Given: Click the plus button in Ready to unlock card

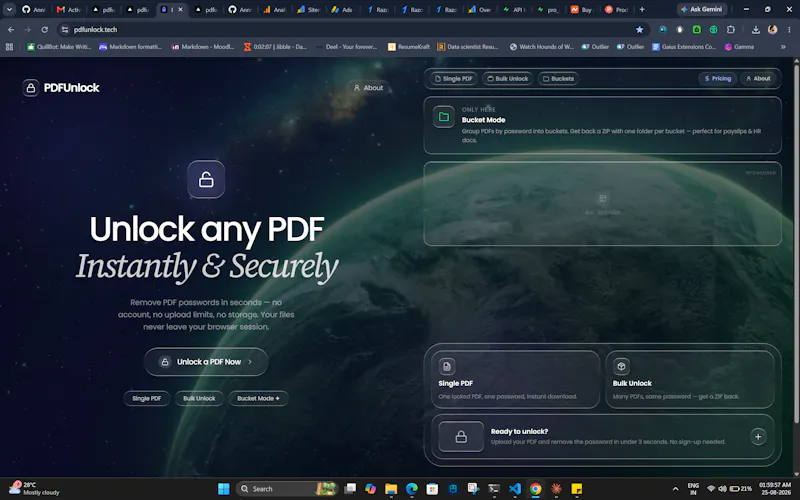Looking at the screenshot, I should tap(758, 437).
